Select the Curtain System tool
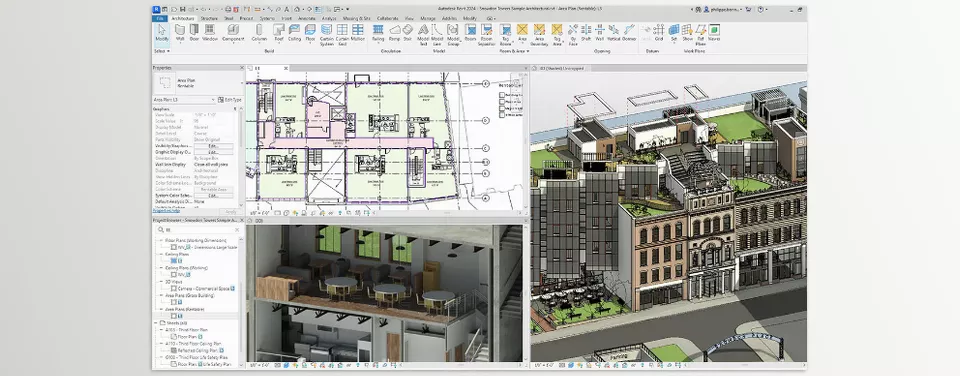Screen dimensions: 960x376 pyautogui.click(x=327, y=35)
